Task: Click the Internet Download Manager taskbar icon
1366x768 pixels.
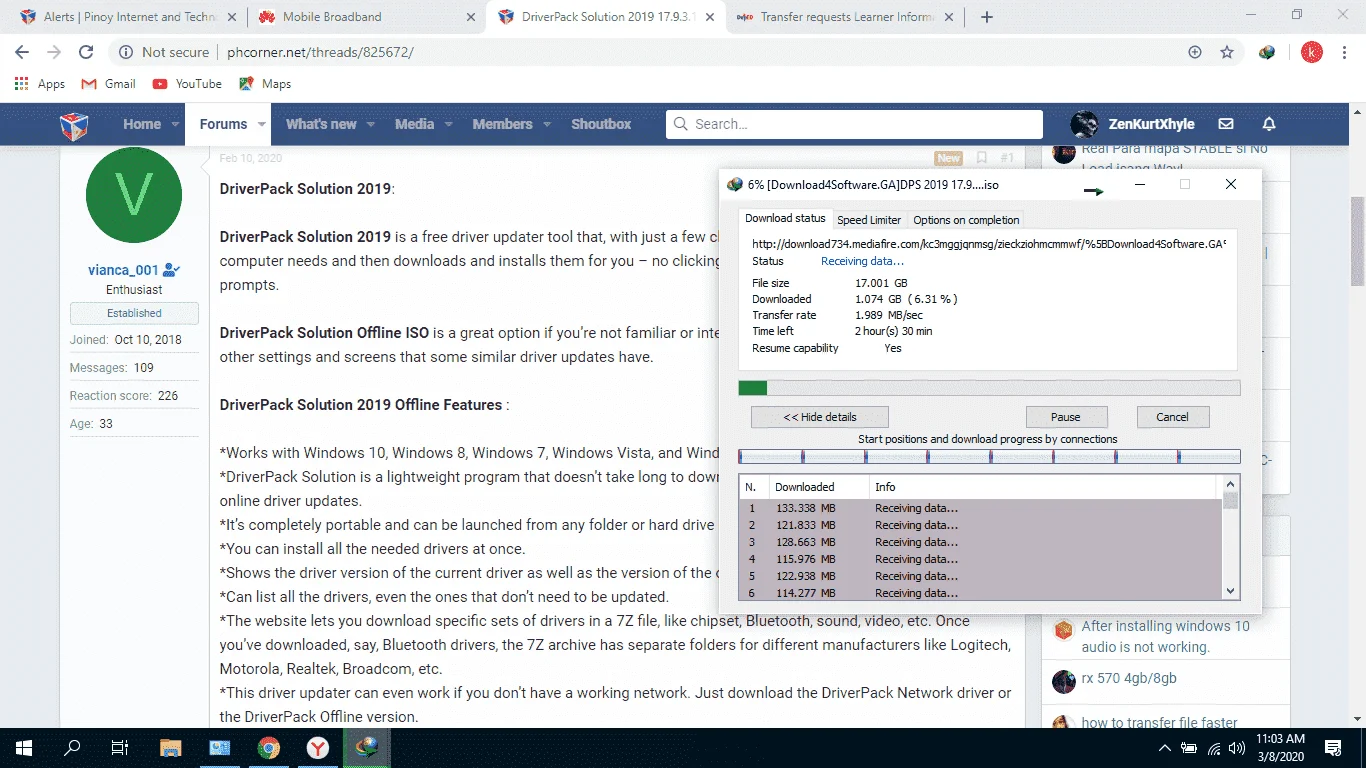Action: coord(367,747)
